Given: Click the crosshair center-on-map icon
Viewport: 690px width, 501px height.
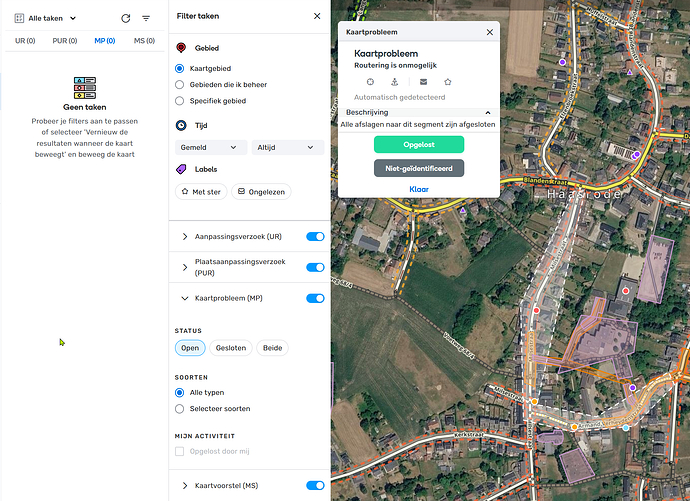Looking at the screenshot, I should (x=371, y=82).
